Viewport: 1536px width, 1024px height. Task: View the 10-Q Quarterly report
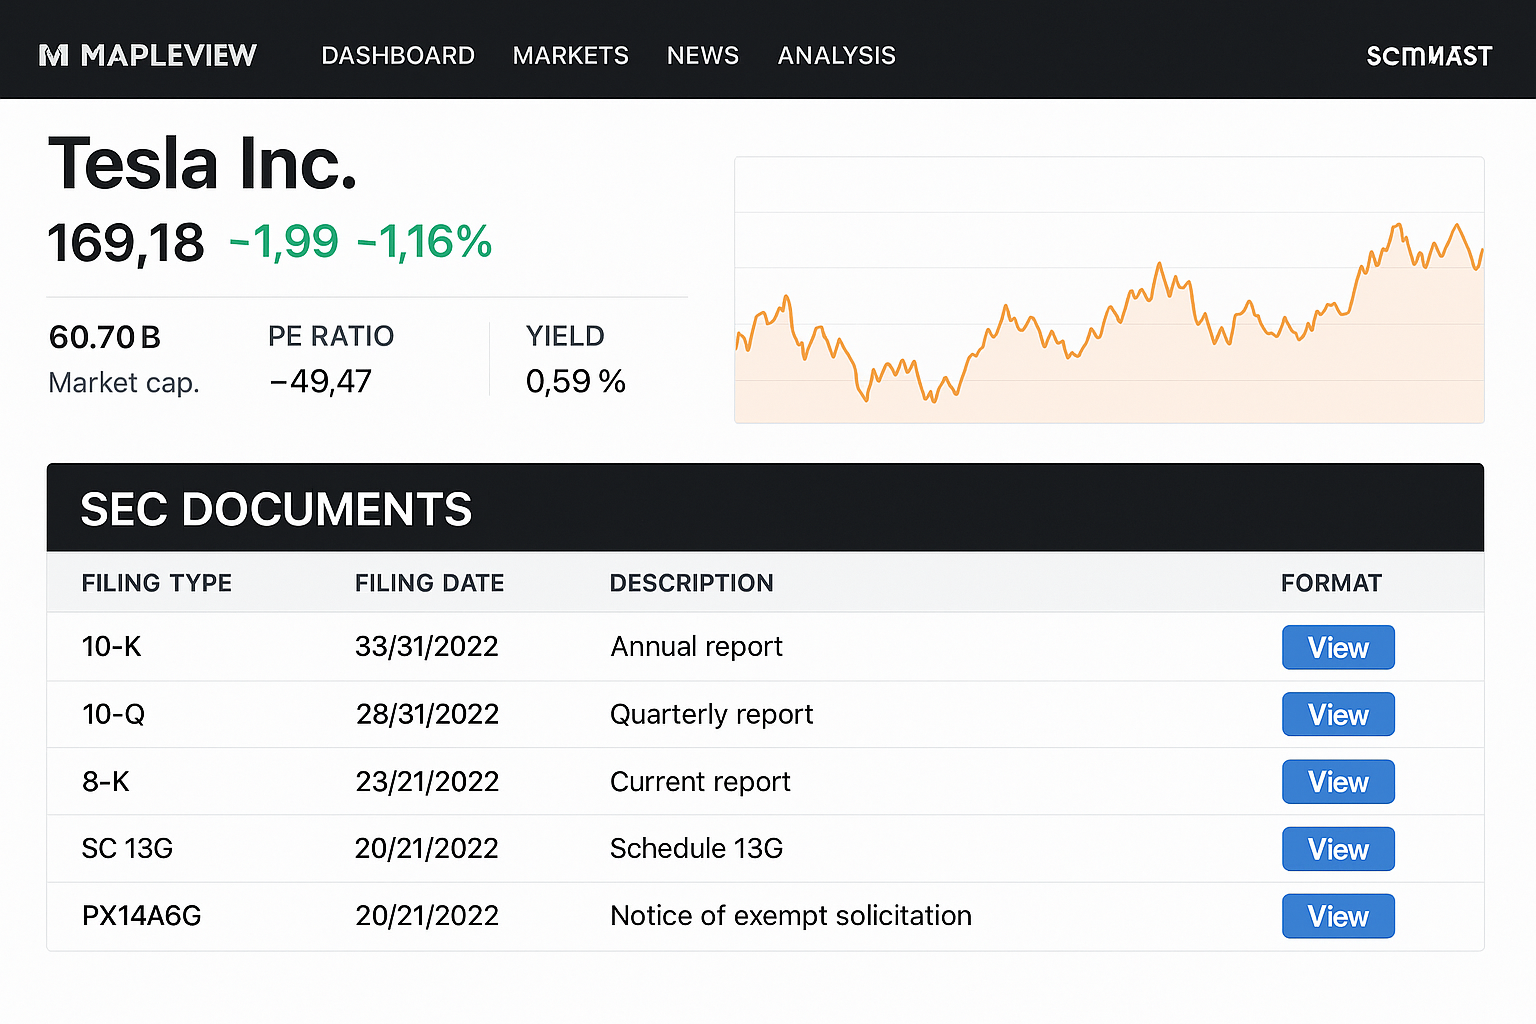click(x=1338, y=714)
